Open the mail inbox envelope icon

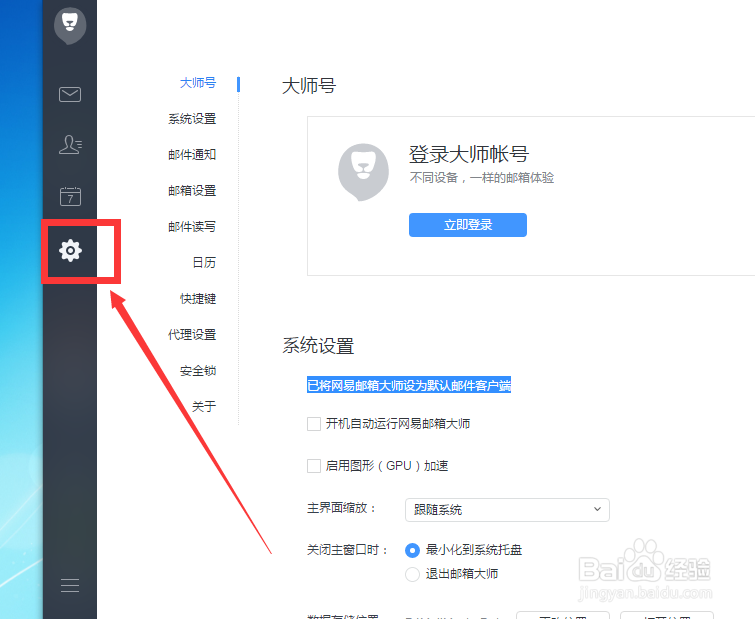pos(70,94)
